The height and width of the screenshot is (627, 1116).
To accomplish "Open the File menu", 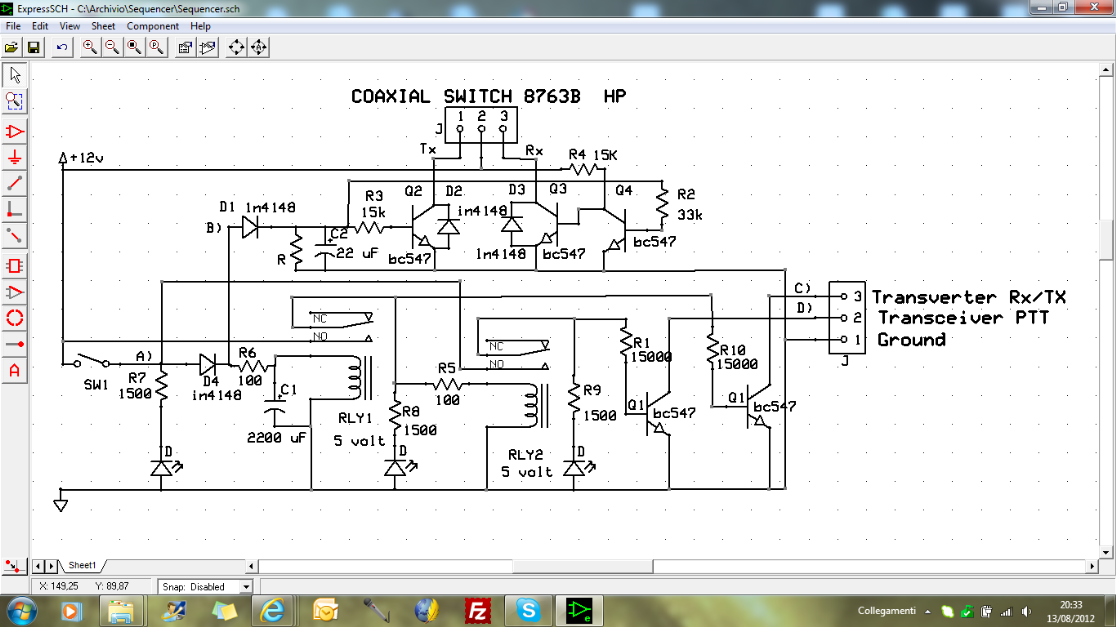I will pos(13,26).
